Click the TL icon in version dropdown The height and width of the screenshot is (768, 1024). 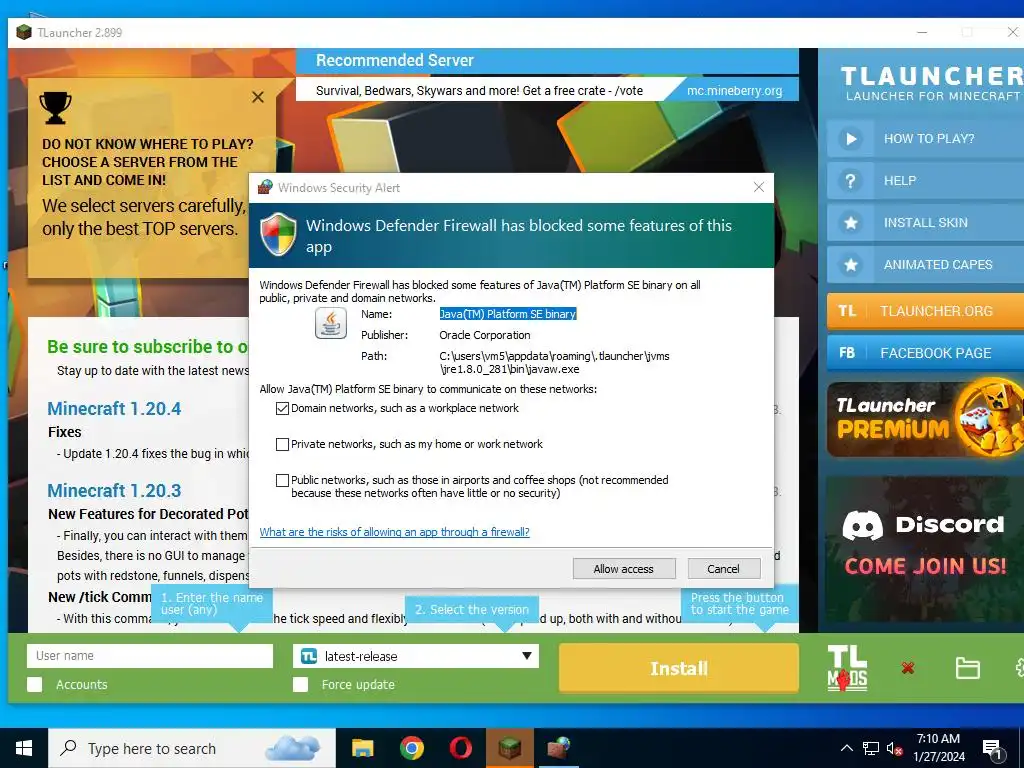(x=309, y=656)
